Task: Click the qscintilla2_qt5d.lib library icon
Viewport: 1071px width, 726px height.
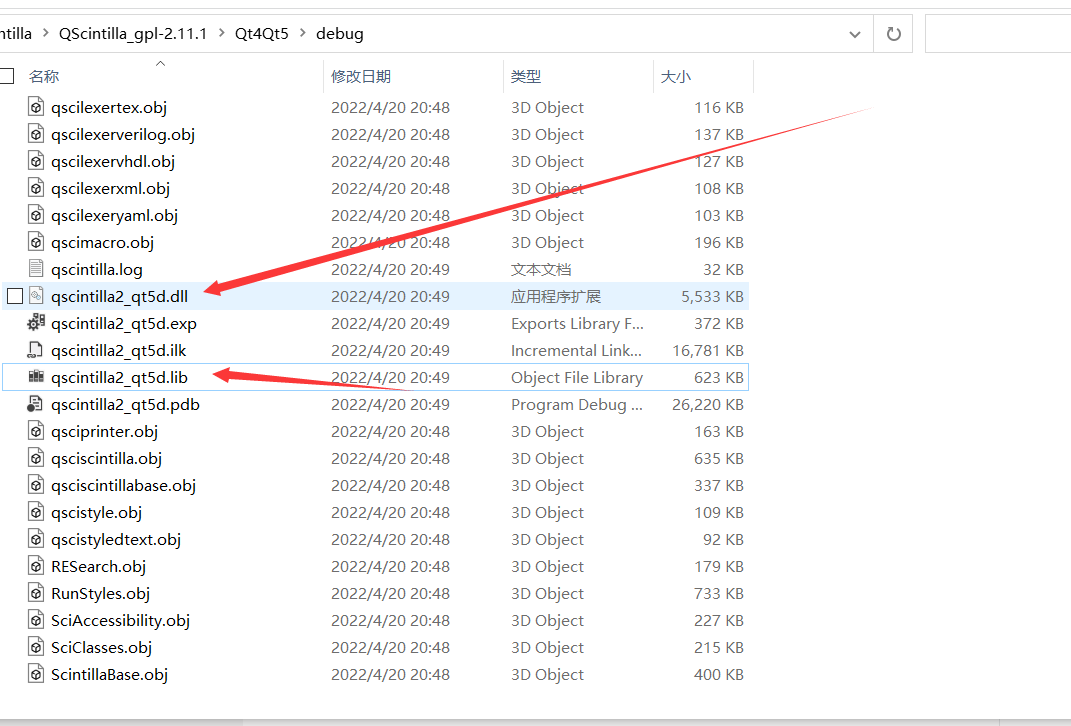Action: 36,377
